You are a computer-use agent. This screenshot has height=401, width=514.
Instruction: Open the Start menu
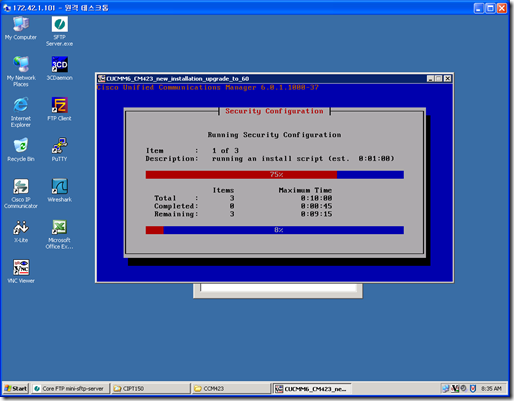click(16, 388)
